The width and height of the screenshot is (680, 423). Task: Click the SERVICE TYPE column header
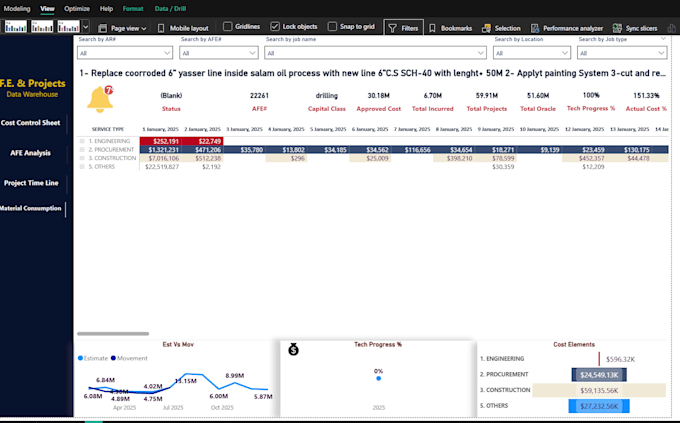click(108, 129)
